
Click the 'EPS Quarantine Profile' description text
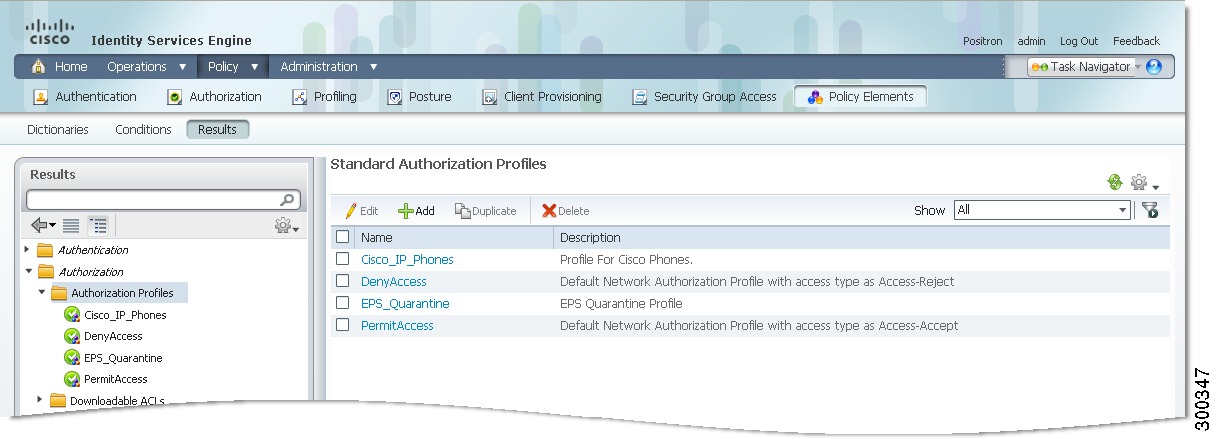tap(621, 304)
